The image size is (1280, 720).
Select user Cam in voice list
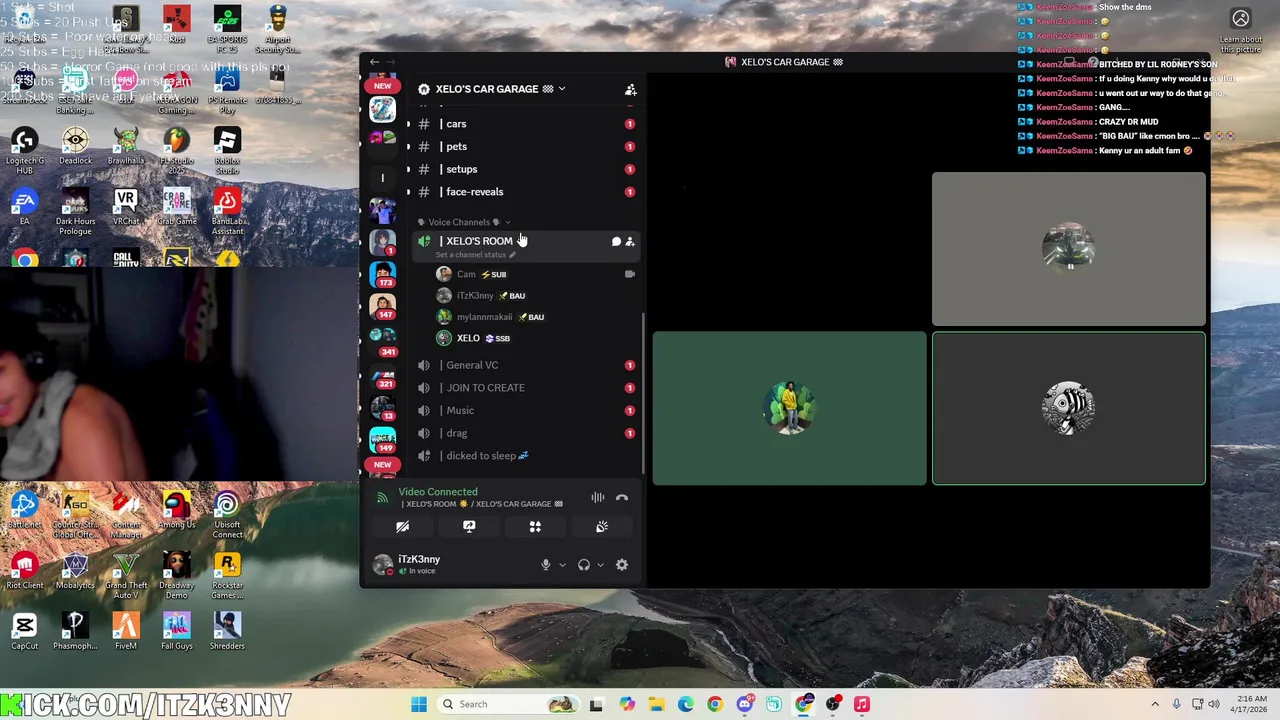click(x=466, y=274)
